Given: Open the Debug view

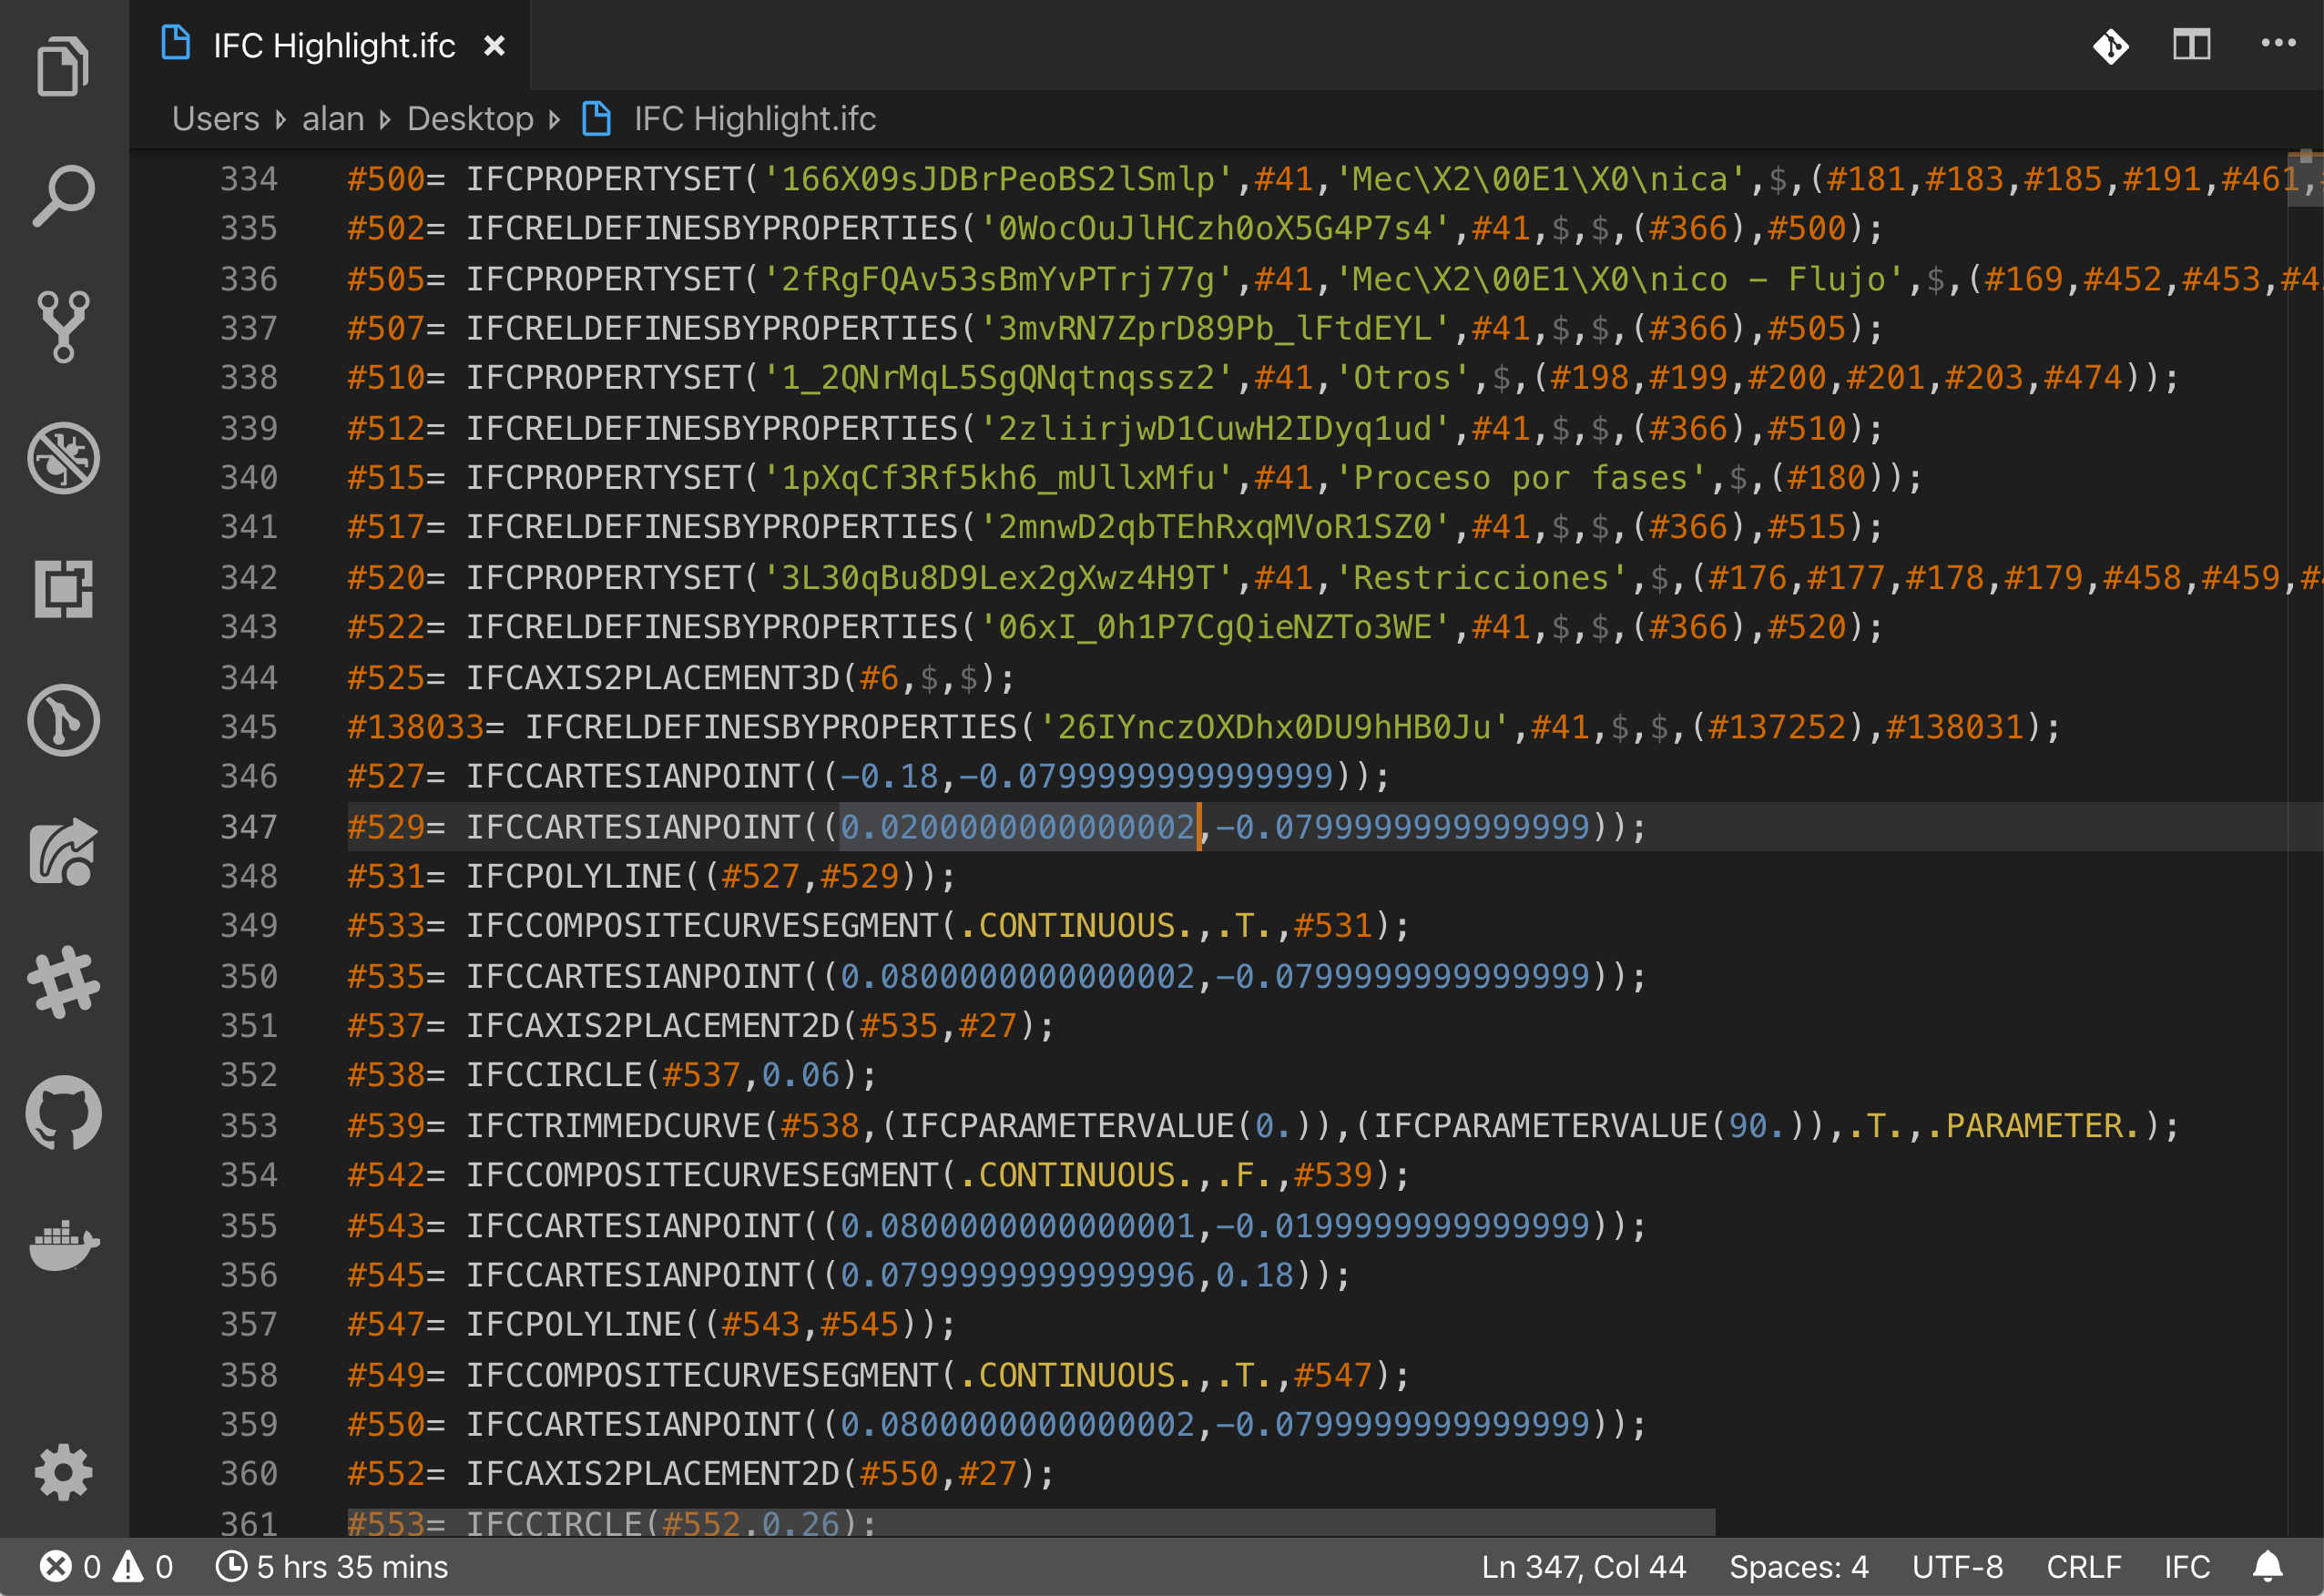Looking at the screenshot, I should pos(63,458).
